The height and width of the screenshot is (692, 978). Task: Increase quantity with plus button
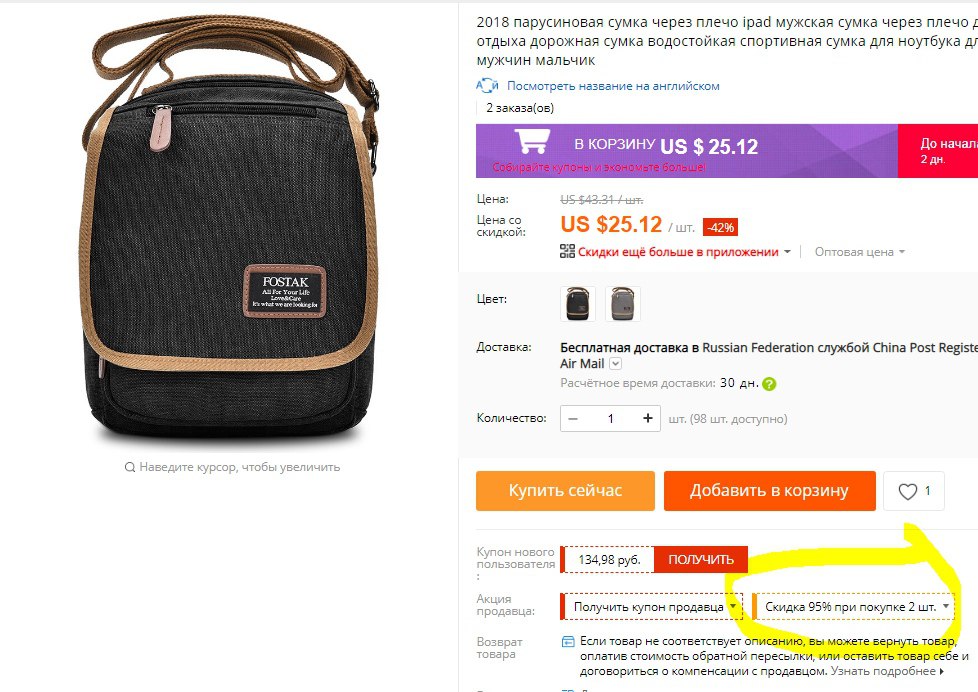647,418
